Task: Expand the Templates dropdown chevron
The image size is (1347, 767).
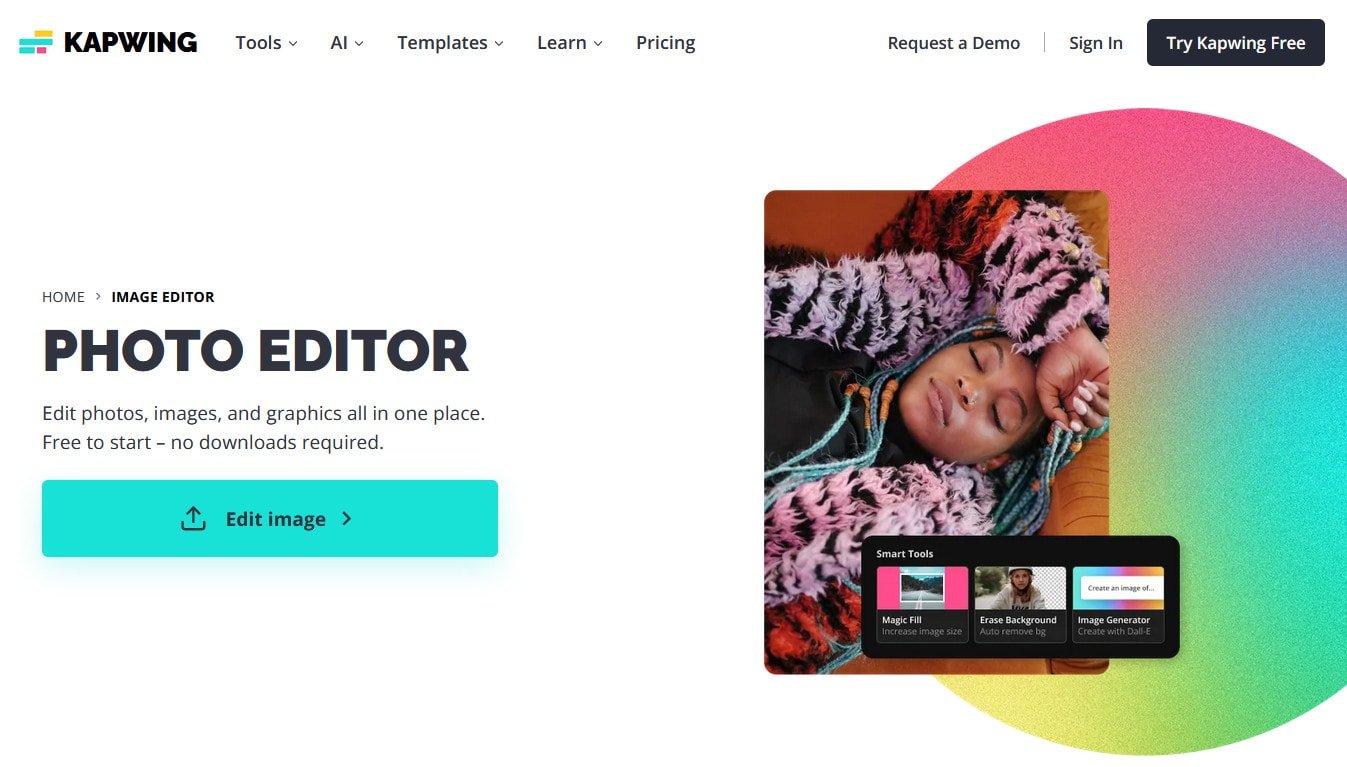Action: (x=499, y=44)
